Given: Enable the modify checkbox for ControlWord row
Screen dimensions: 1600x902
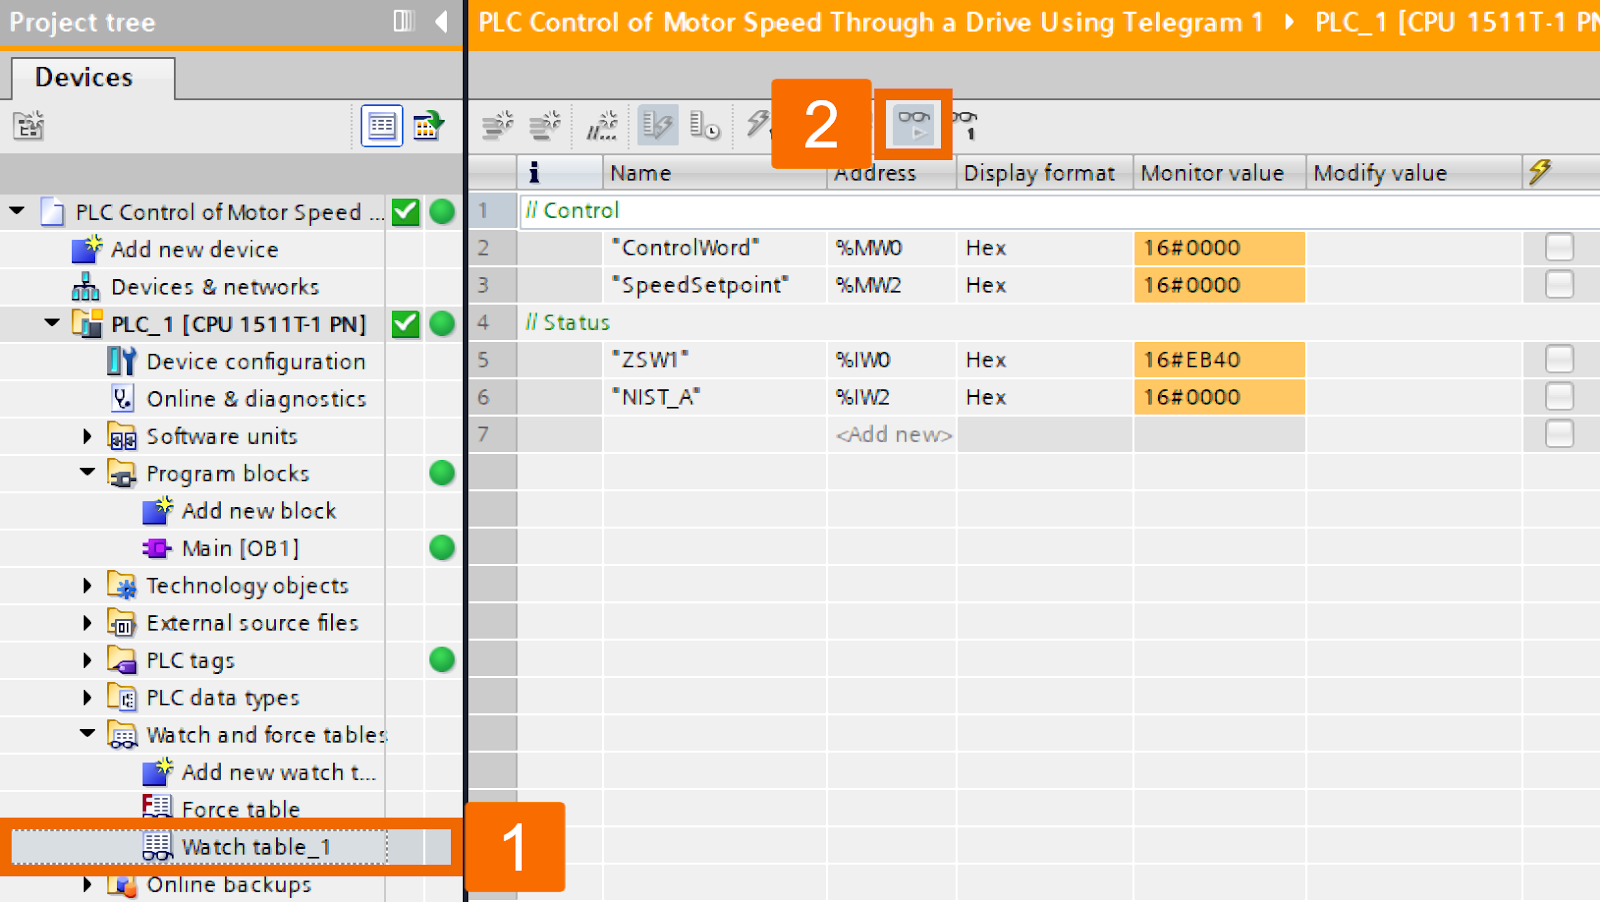Looking at the screenshot, I should point(1559,247).
